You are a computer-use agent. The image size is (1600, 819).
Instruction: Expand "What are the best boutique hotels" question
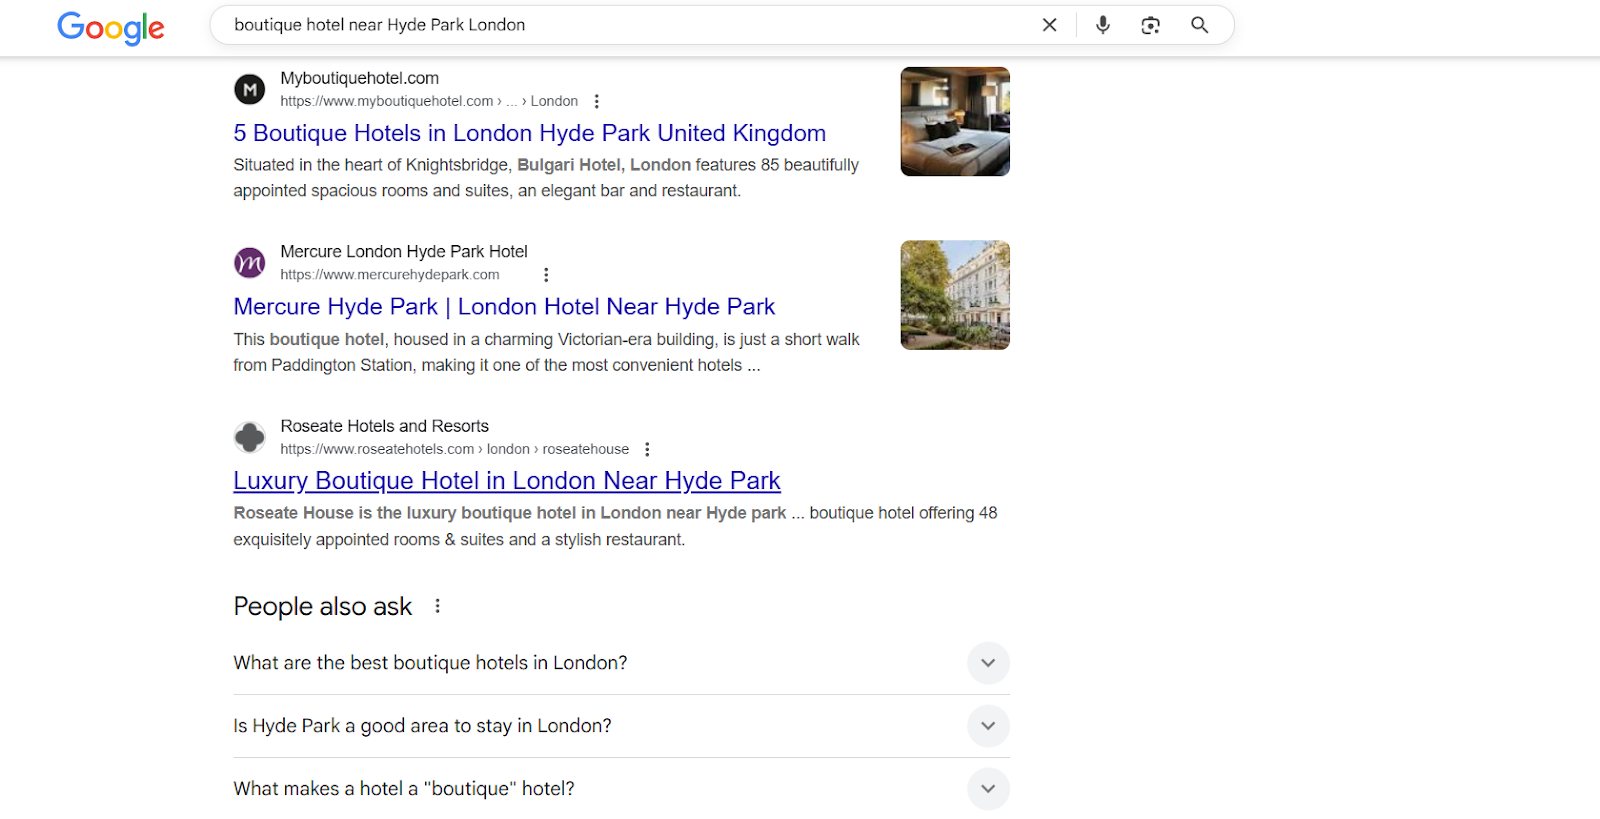click(x=987, y=663)
